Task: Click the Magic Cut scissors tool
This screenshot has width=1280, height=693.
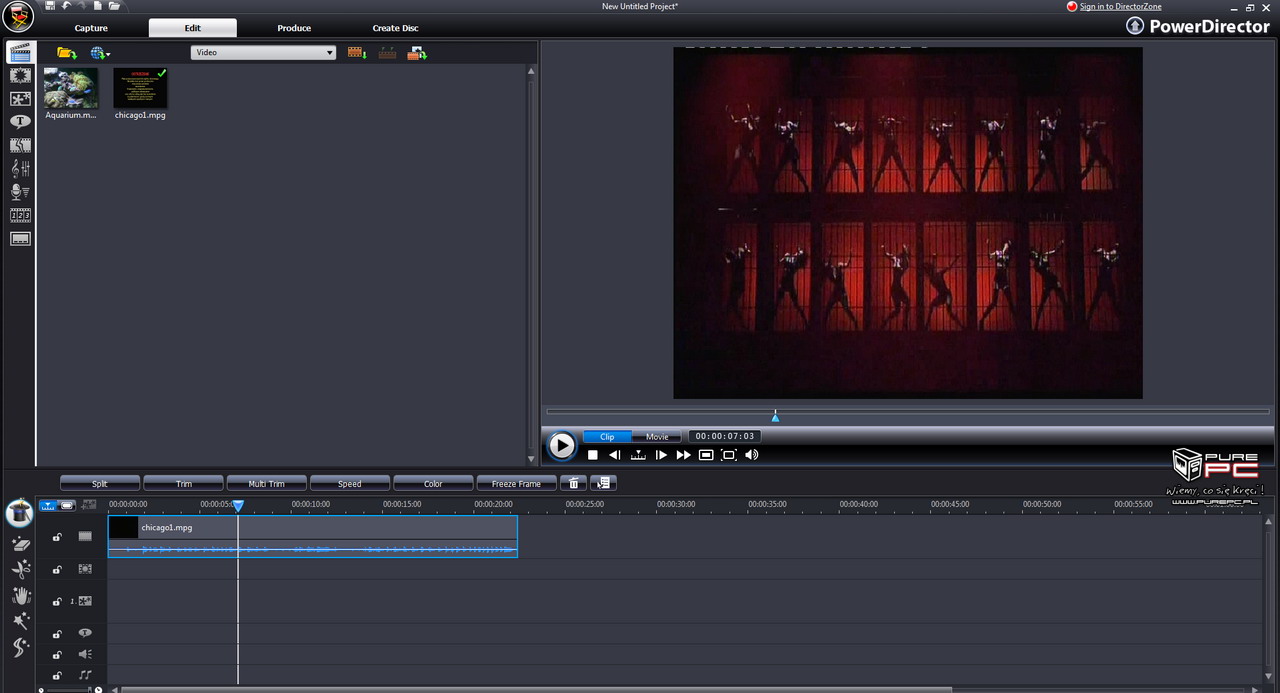Action: click(20, 570)
